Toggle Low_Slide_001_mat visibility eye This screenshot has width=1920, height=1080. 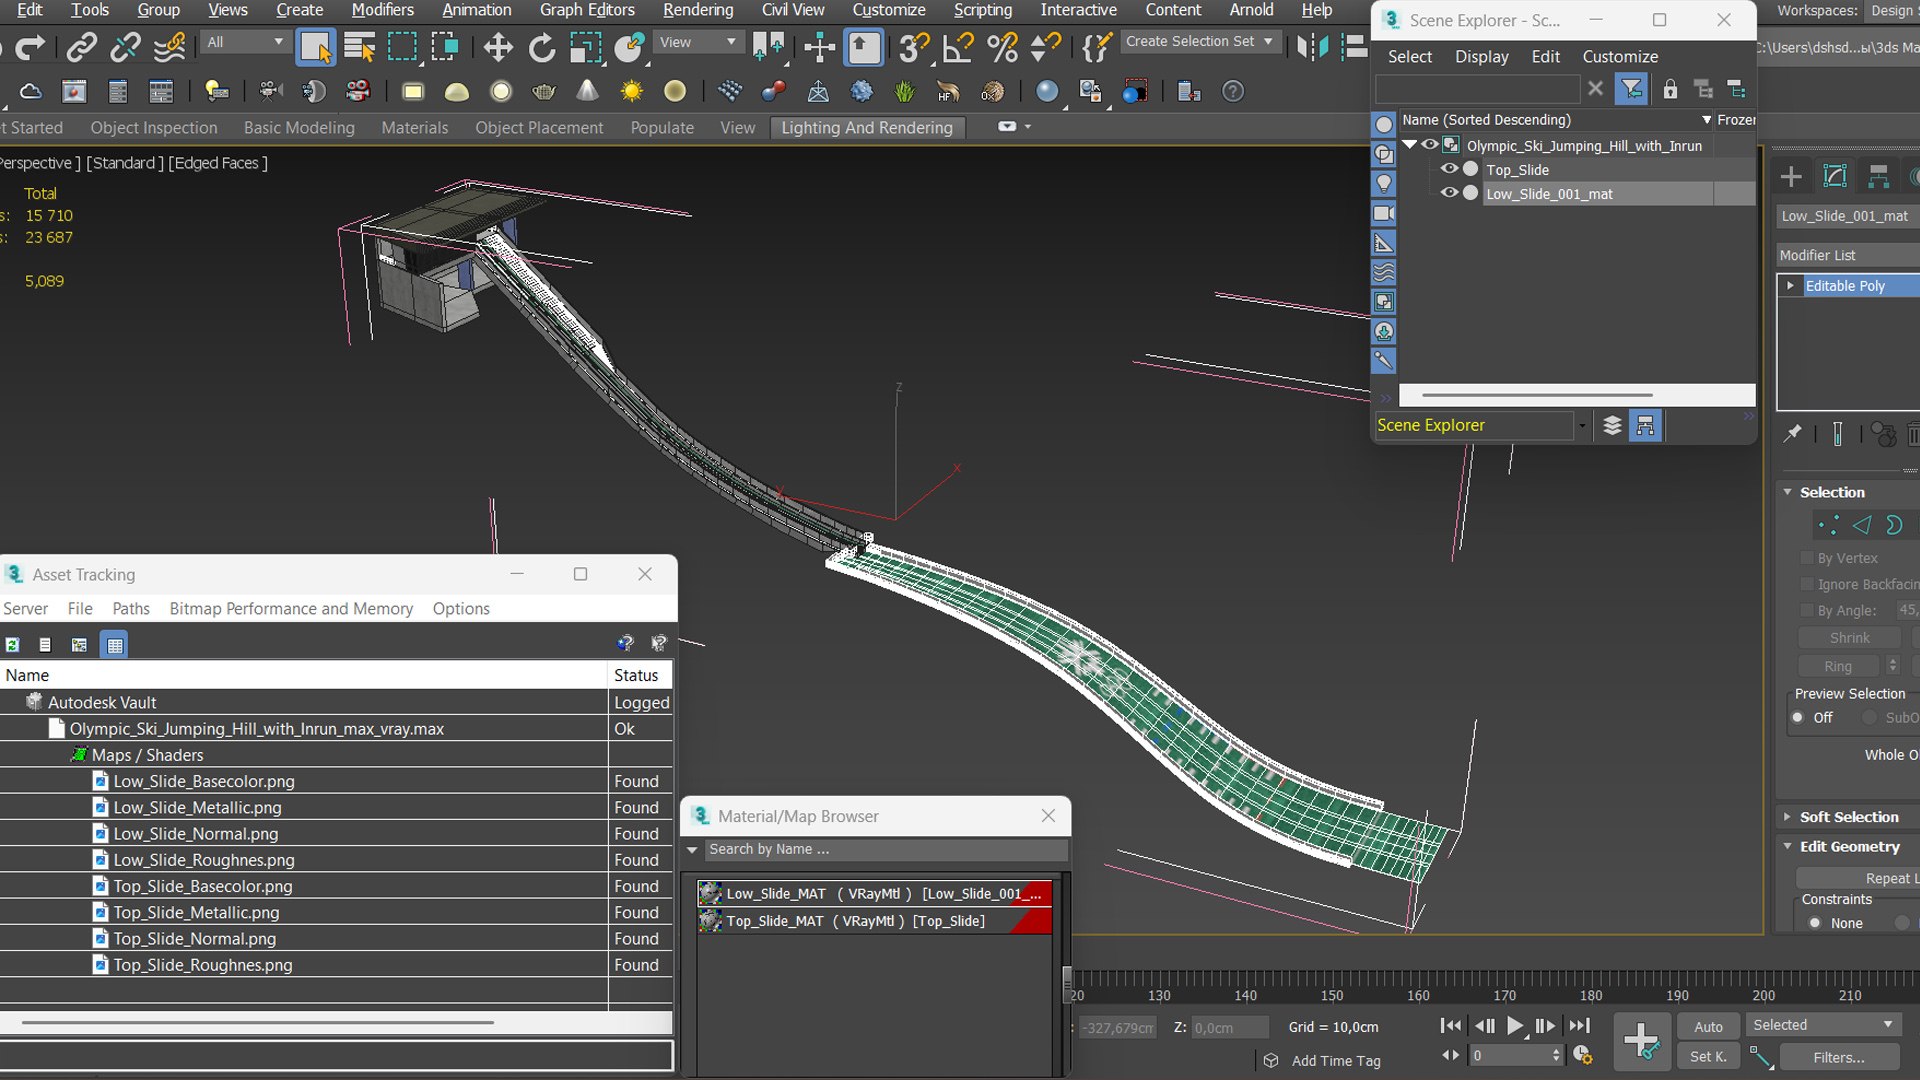(1448, 193)
